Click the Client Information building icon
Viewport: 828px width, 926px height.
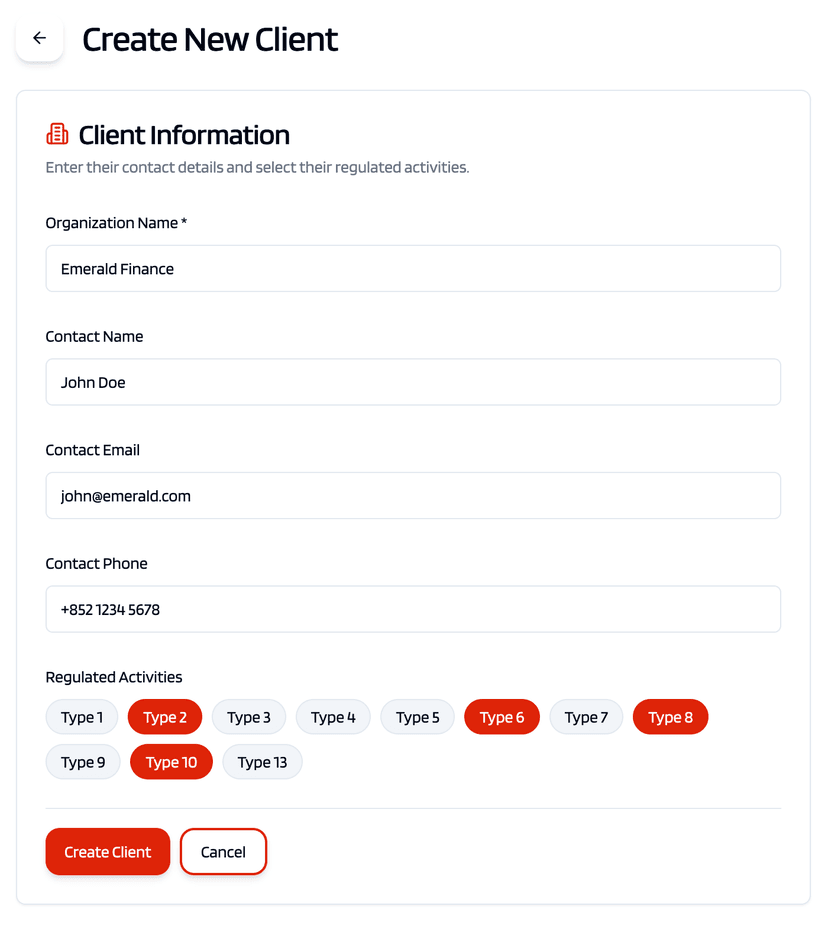[x=57, y=133]
